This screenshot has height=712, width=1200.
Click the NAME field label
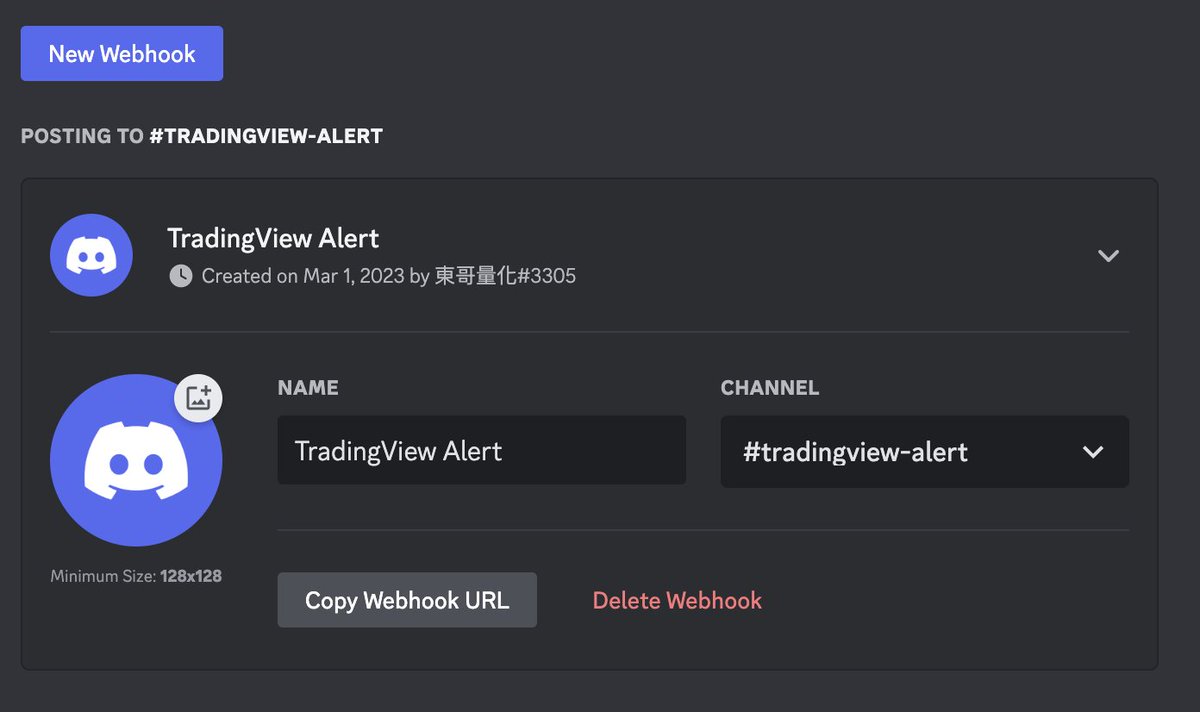coord(308,388)
